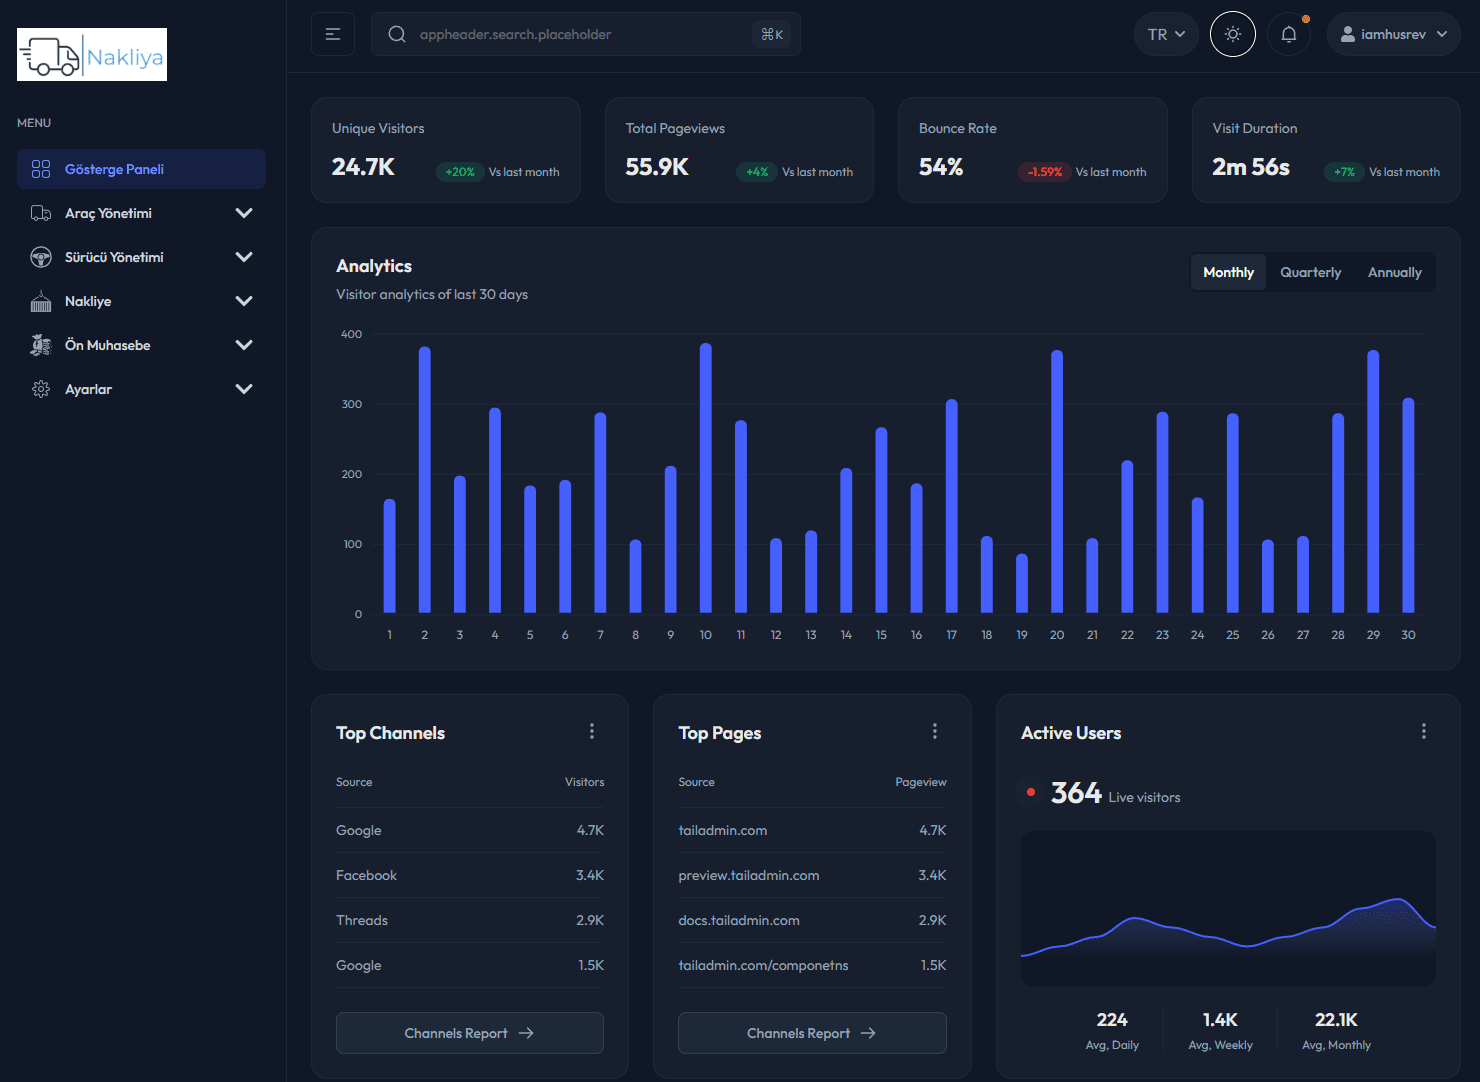The image size is (1480, 1082).
Task: Toggle the light/dark theme sun button
Action: (1232, 33)
